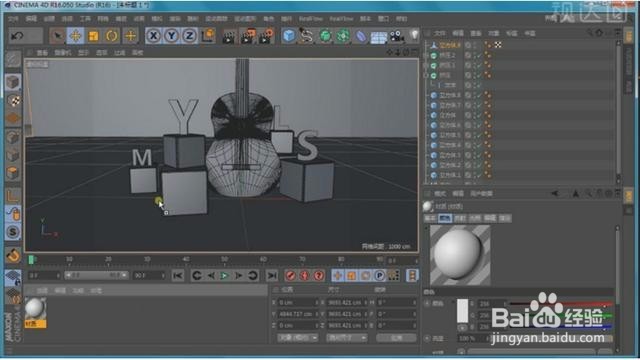Step to the next frame

238,276
